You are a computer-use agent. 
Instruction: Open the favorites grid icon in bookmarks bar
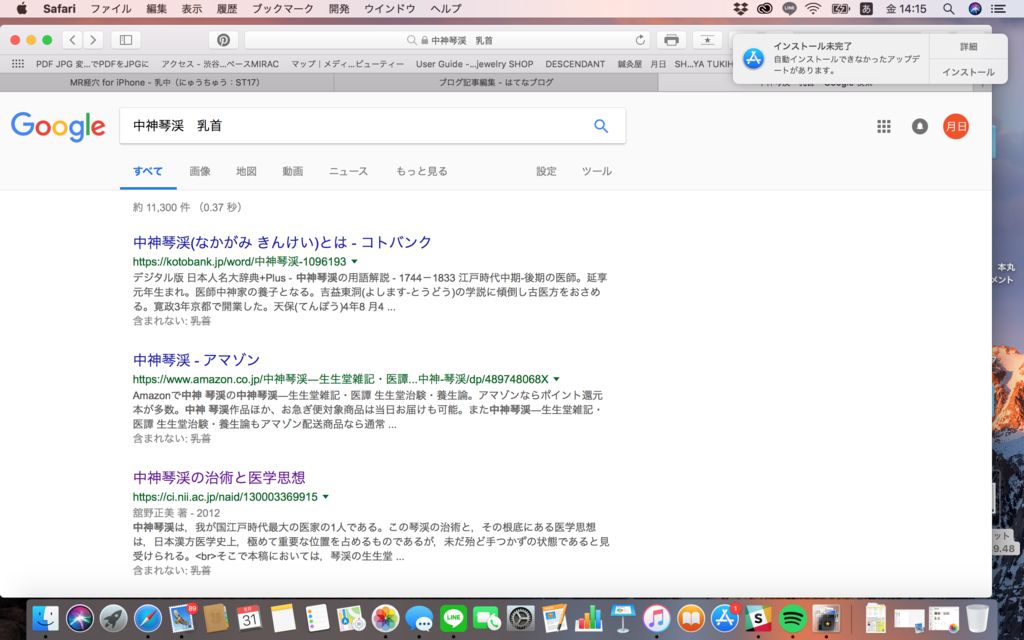(18, 64)
